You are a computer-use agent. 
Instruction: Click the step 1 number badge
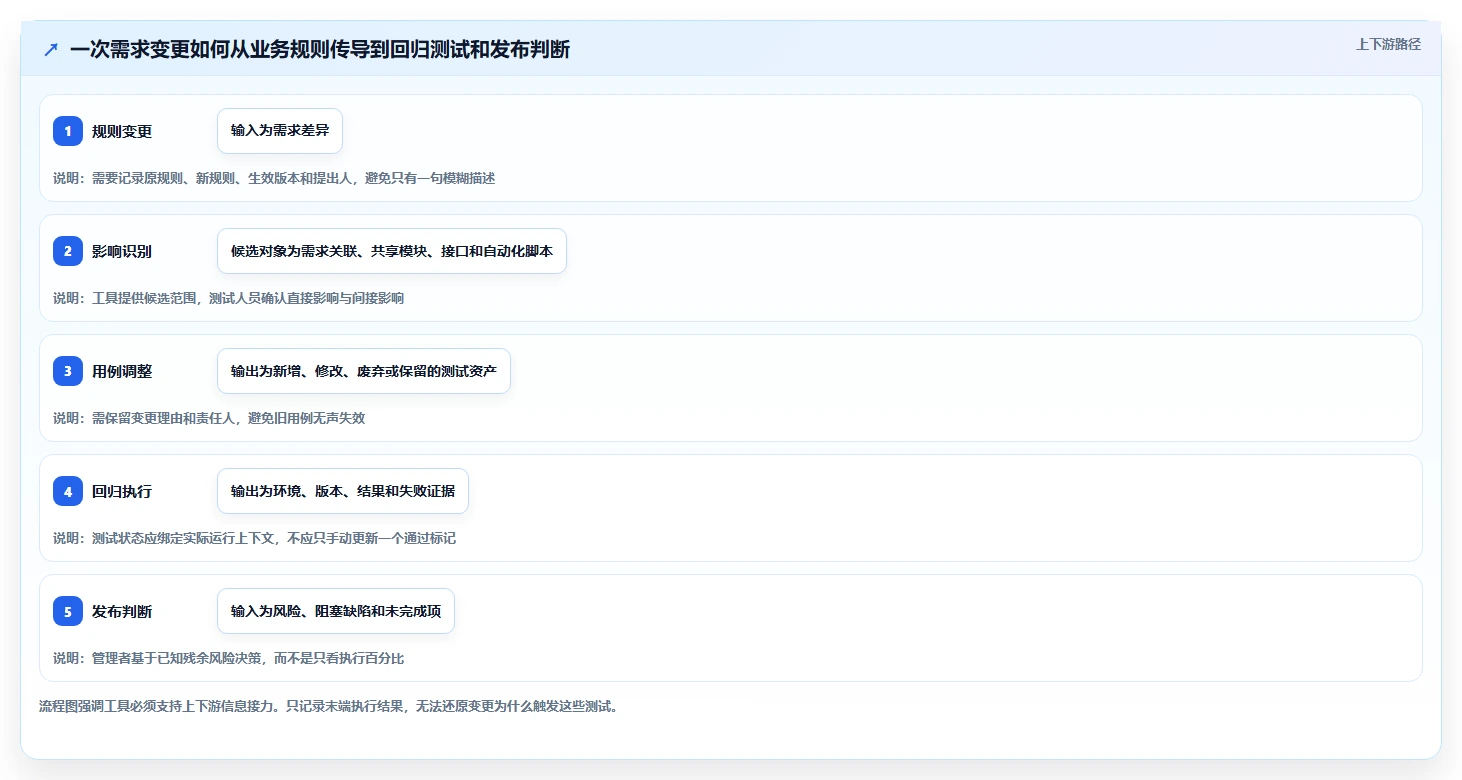coord(68,131)
